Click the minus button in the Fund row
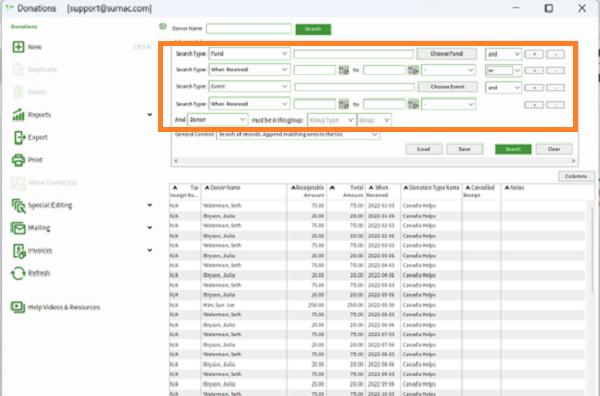Image resolution: width=600 pixels, height=396 pixels. point(555,54)
